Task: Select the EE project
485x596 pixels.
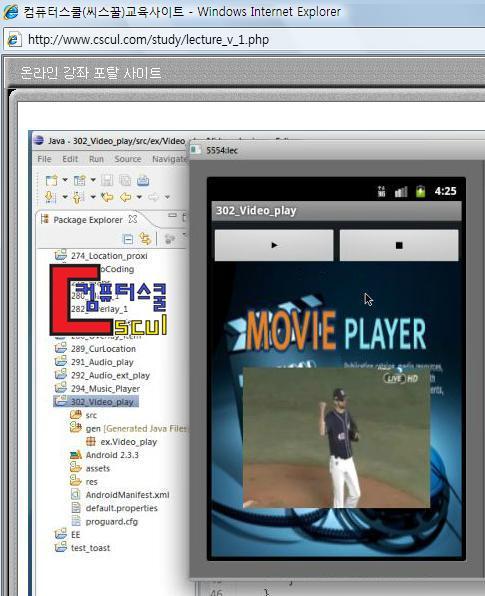Action: 76,535
